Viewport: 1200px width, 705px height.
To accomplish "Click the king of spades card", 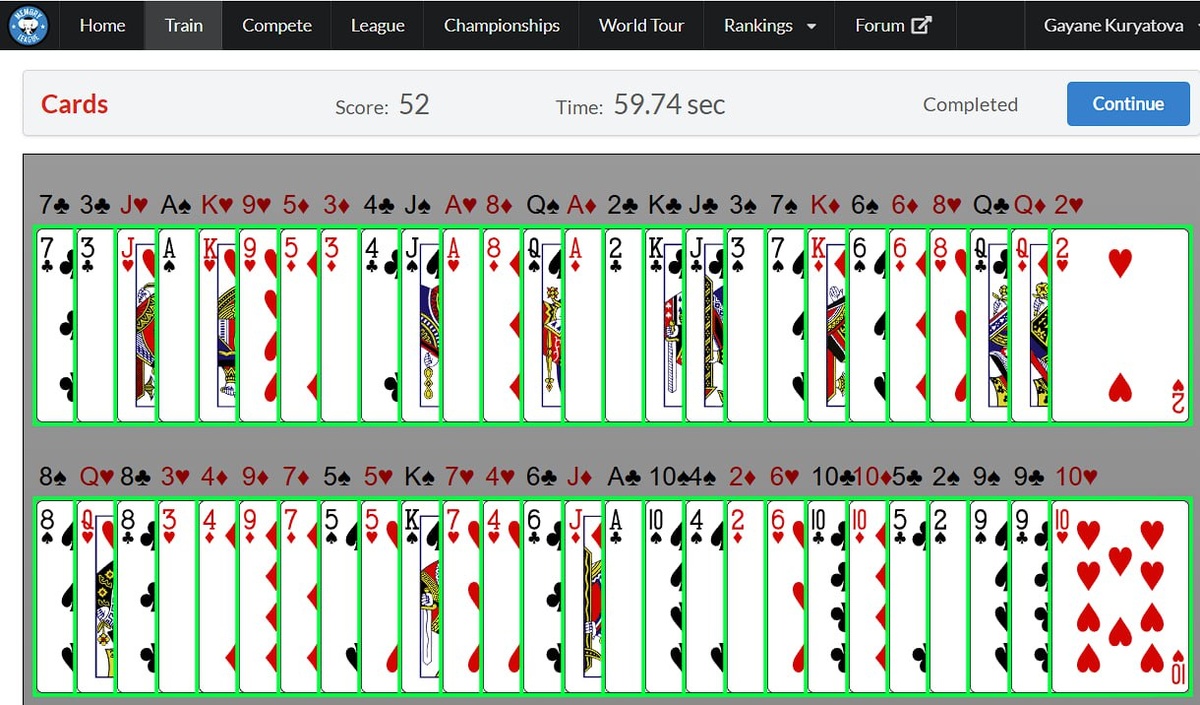I will [x=421, y=596].
